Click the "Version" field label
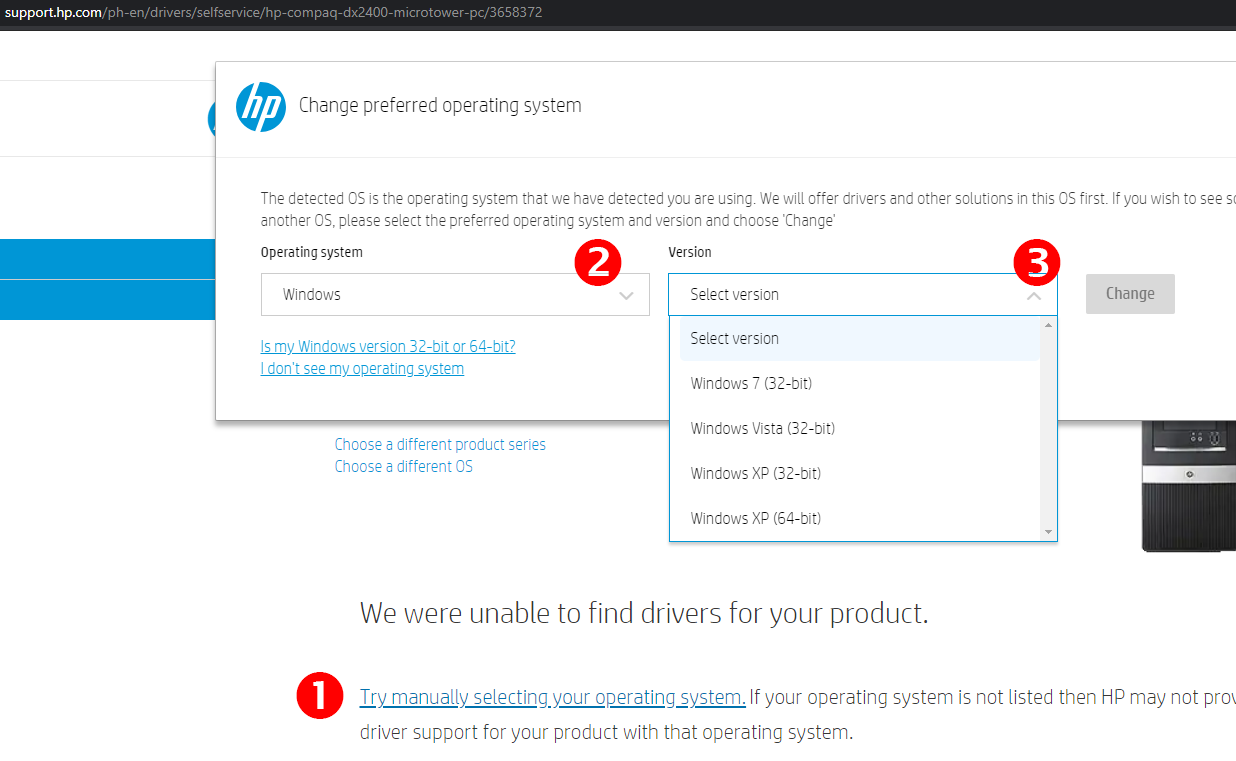Viewport: 1236px width, 761px height. (x=690, y=253)
